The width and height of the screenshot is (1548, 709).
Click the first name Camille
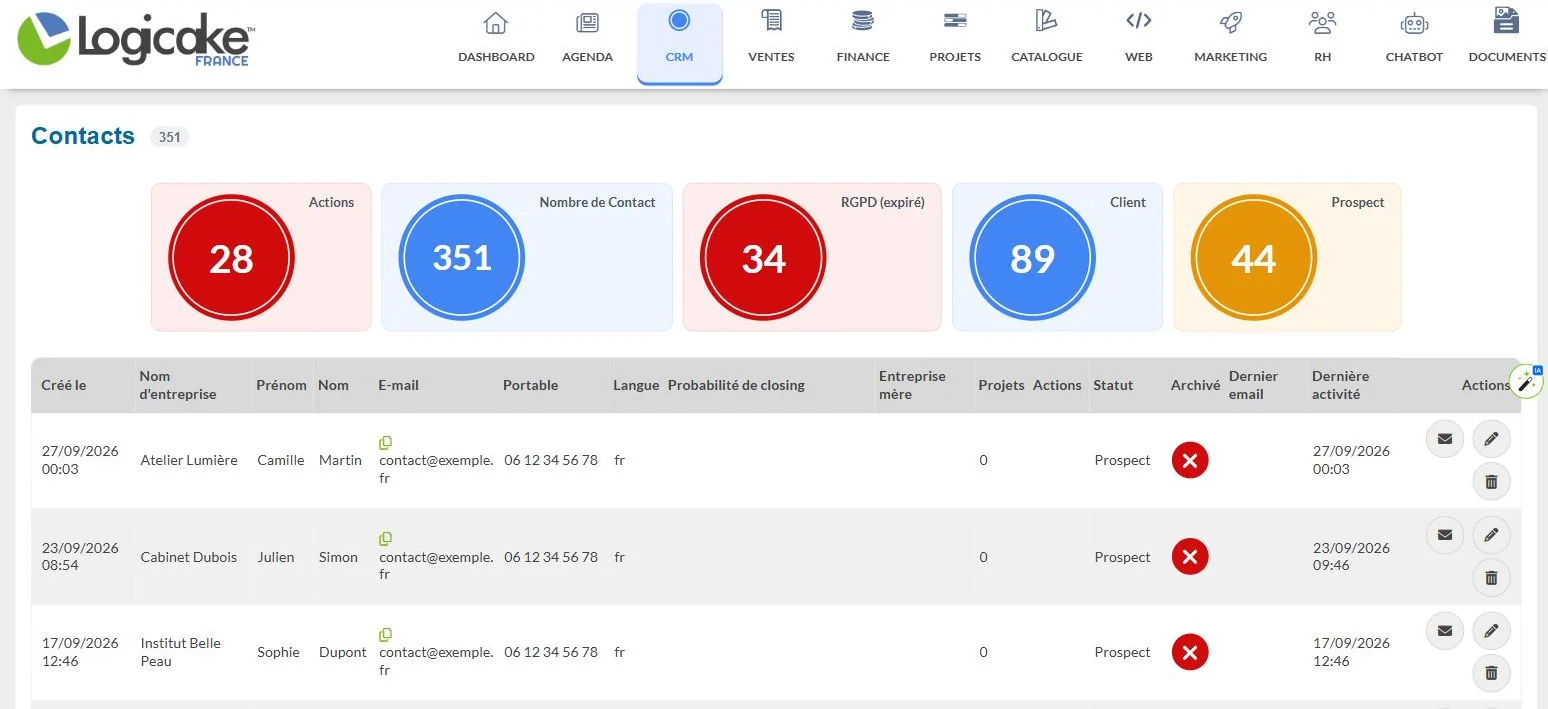pyautogui.click(x=281, y=460)
